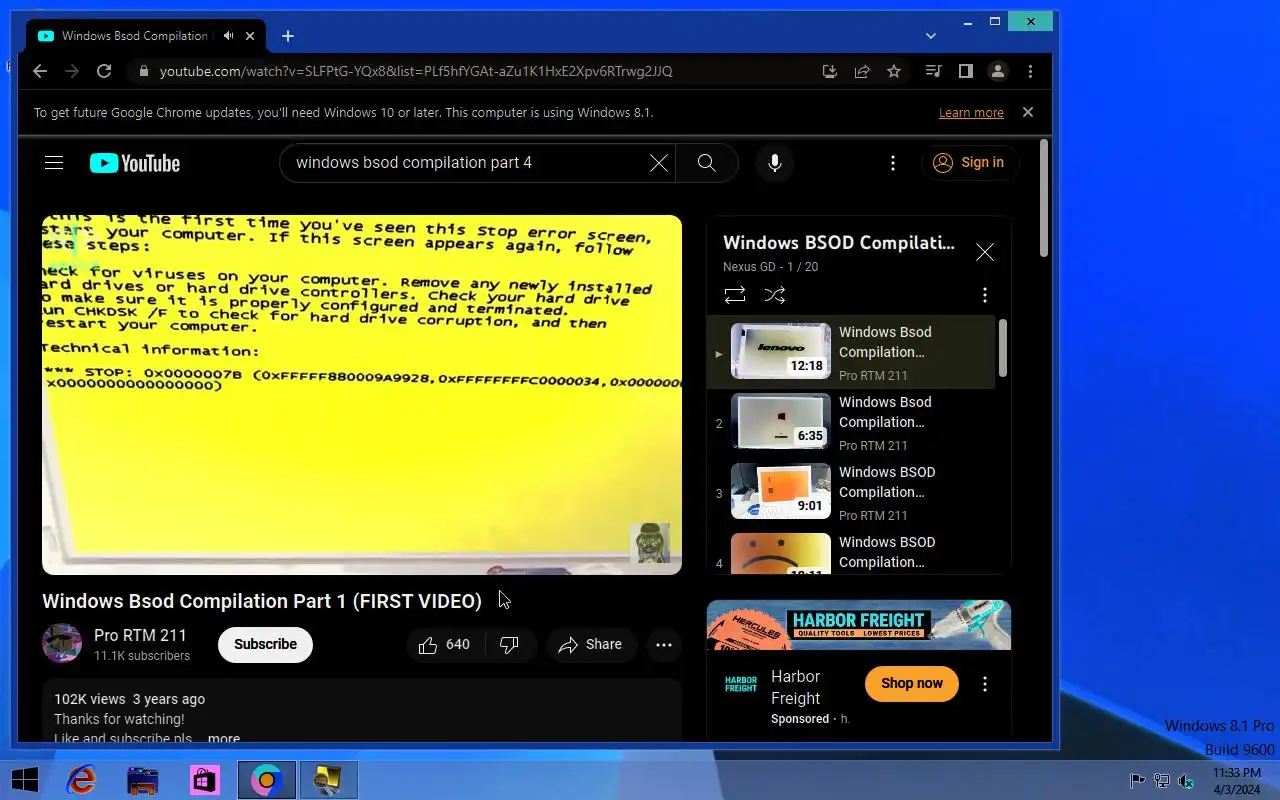Expand the description with ...more
The image size is (1280, 800).
tap(224, 738)
